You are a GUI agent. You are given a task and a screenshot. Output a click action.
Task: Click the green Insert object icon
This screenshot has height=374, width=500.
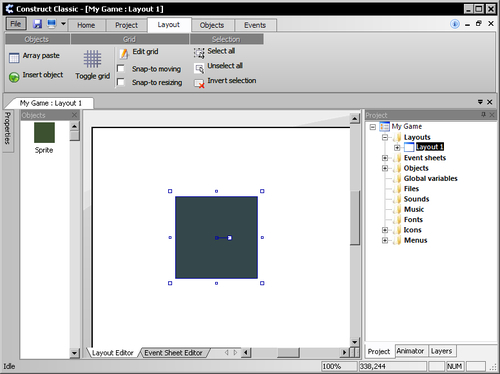14,77
